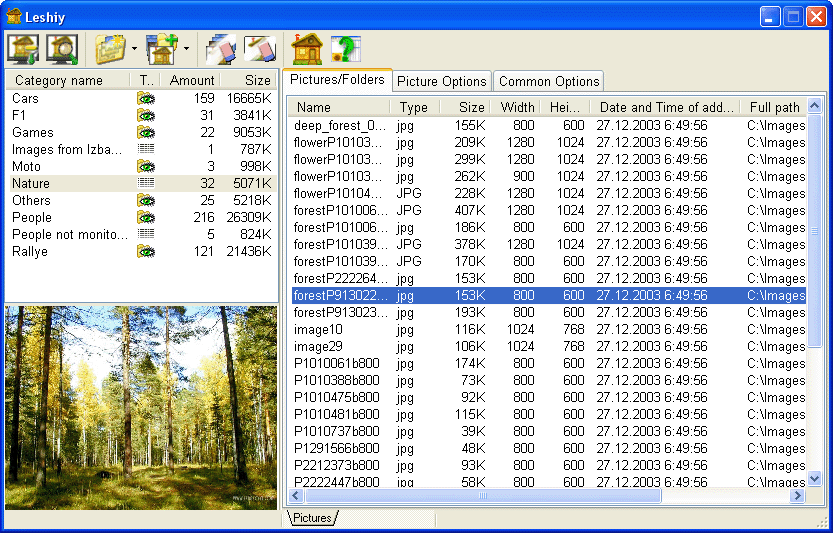Click the eye type icon of Others category
This screenshot has width=833, height=533.
pyautogui.click(x=146, y=200)
